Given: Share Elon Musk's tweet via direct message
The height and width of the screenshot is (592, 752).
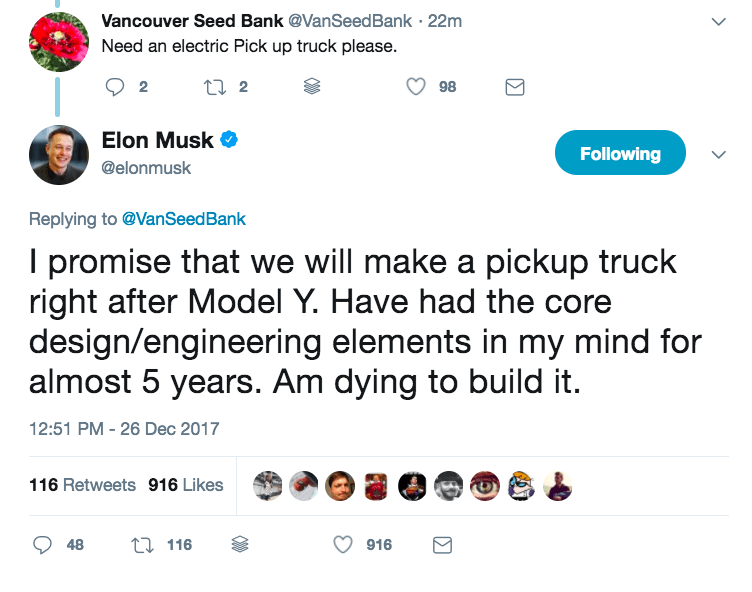Looking at the screenshot, I should [441, 545].
